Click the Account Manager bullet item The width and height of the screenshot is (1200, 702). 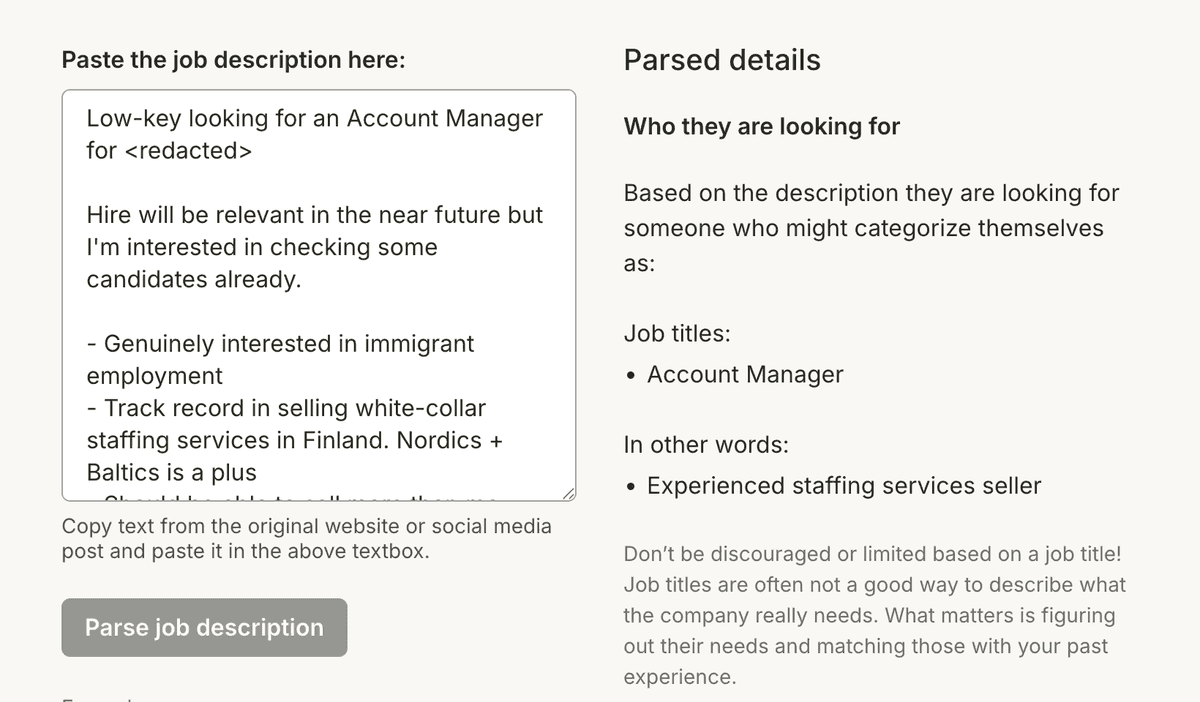[x=744, y=374]
